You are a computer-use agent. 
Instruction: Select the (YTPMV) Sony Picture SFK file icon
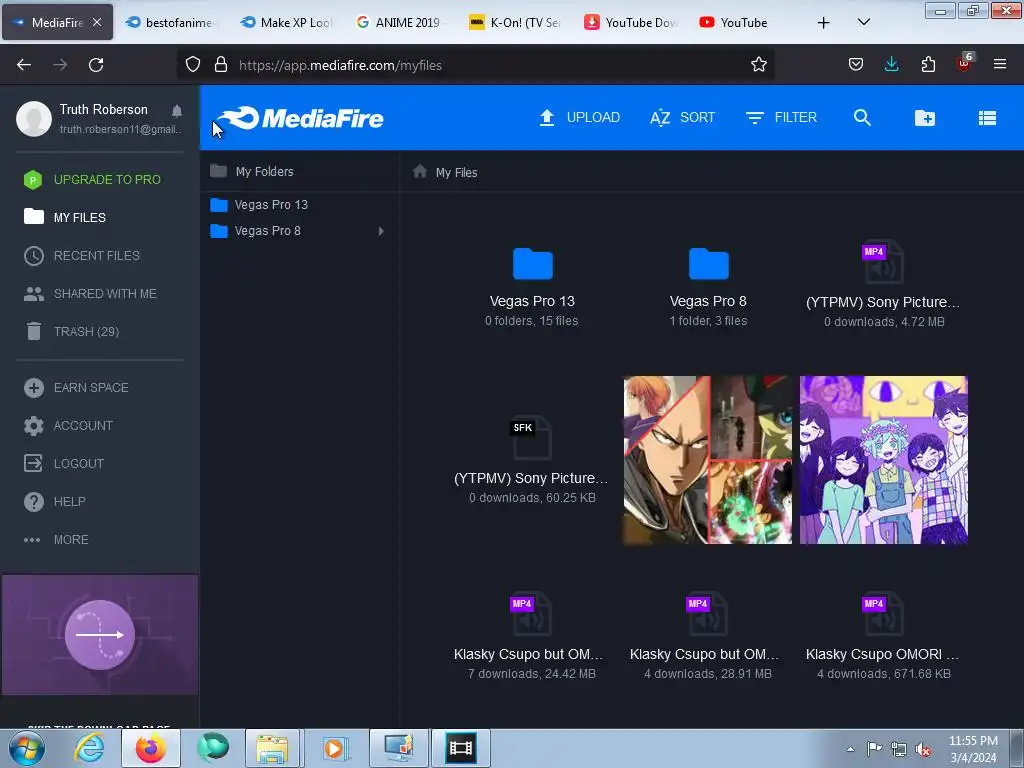coord(532,439)
